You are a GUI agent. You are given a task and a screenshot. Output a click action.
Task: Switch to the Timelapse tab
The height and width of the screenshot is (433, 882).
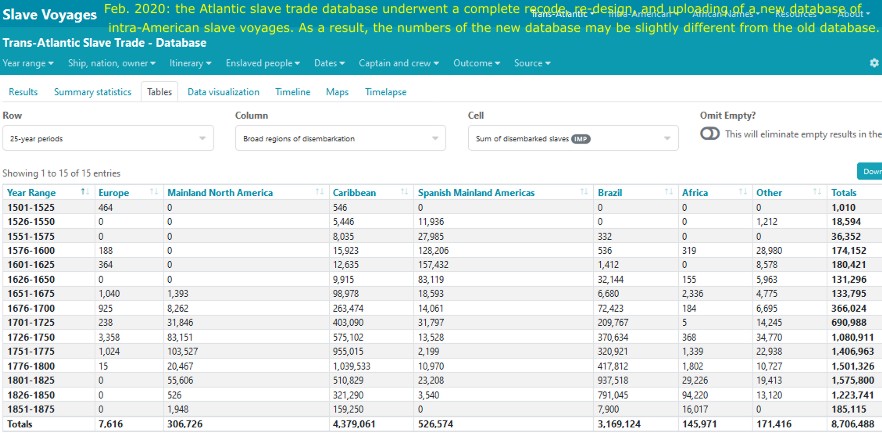(385, 92)
